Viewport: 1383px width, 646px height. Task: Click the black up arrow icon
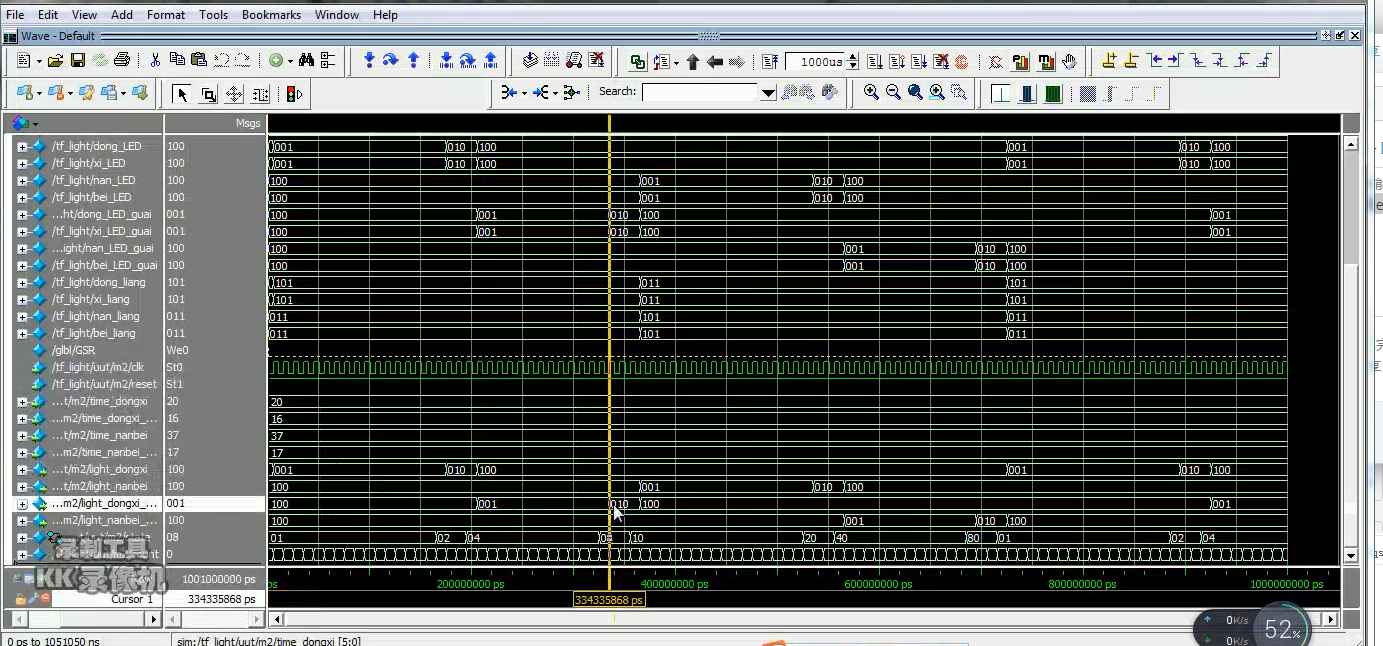click(x=693, y=62)
